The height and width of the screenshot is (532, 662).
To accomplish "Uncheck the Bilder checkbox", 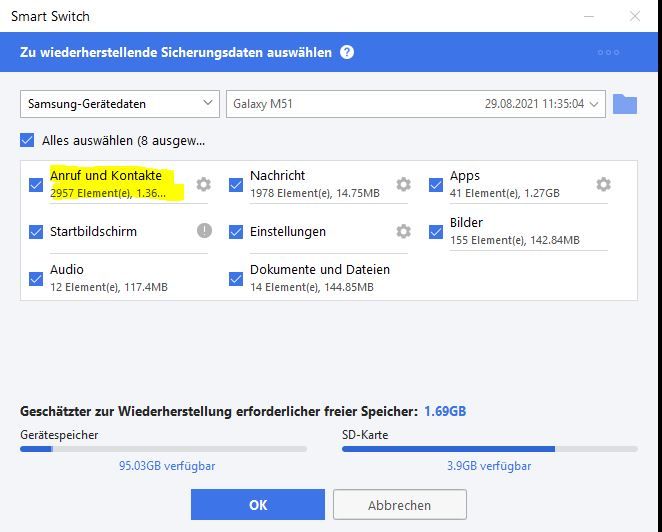I will [436, 232].
